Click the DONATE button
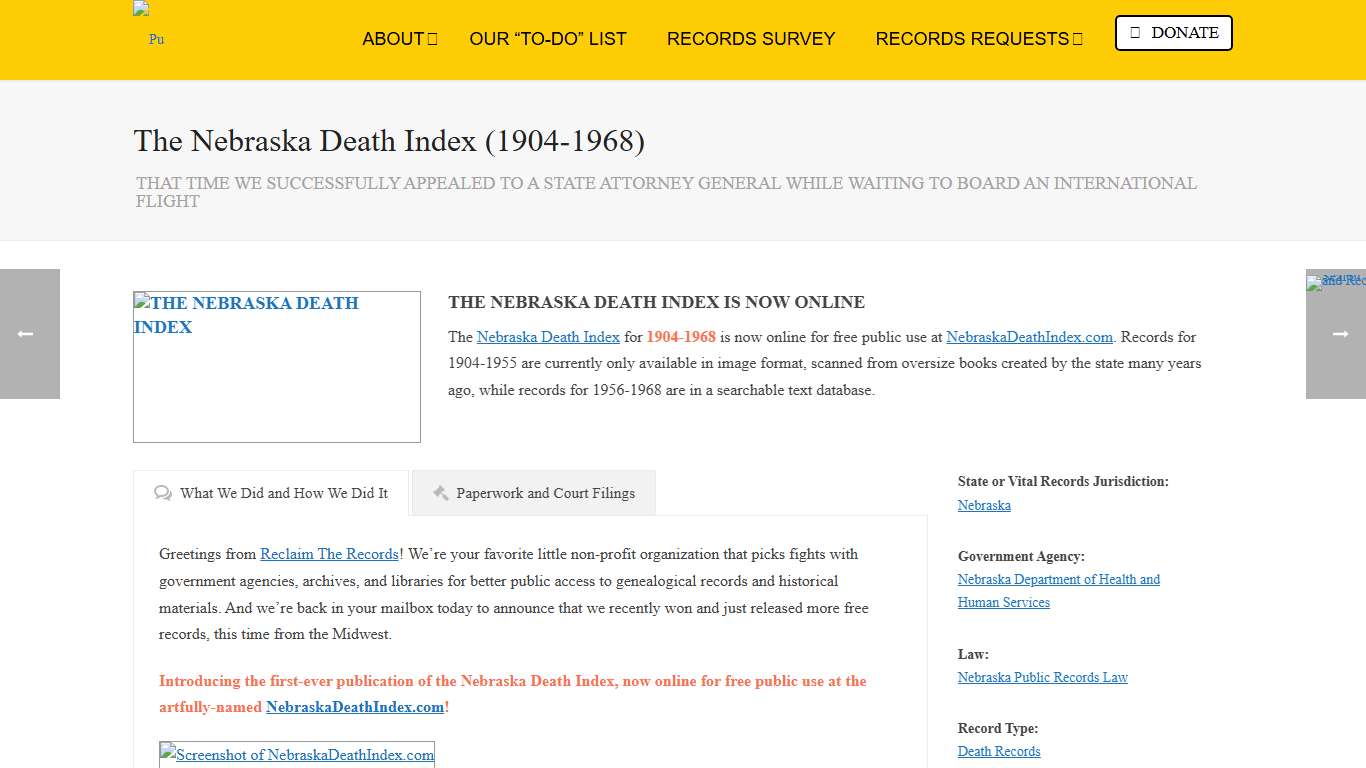 tap(1173, 33)
